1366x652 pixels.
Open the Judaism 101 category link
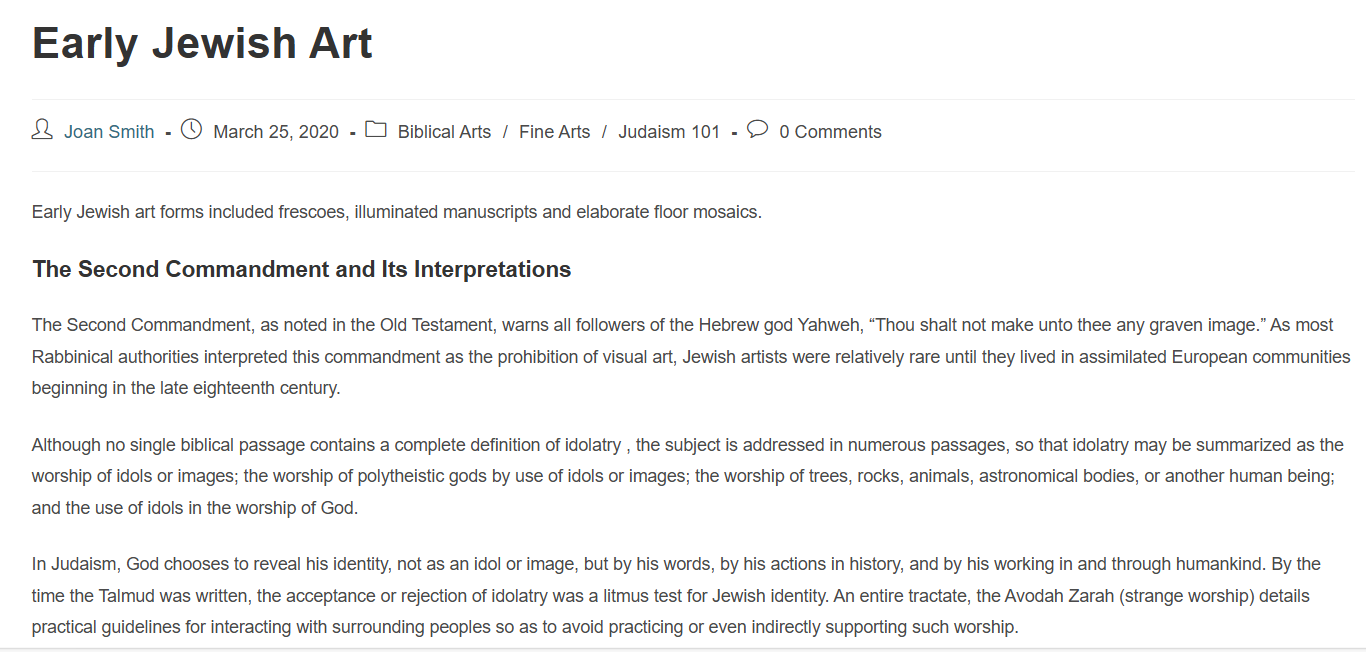coord(669,132)
